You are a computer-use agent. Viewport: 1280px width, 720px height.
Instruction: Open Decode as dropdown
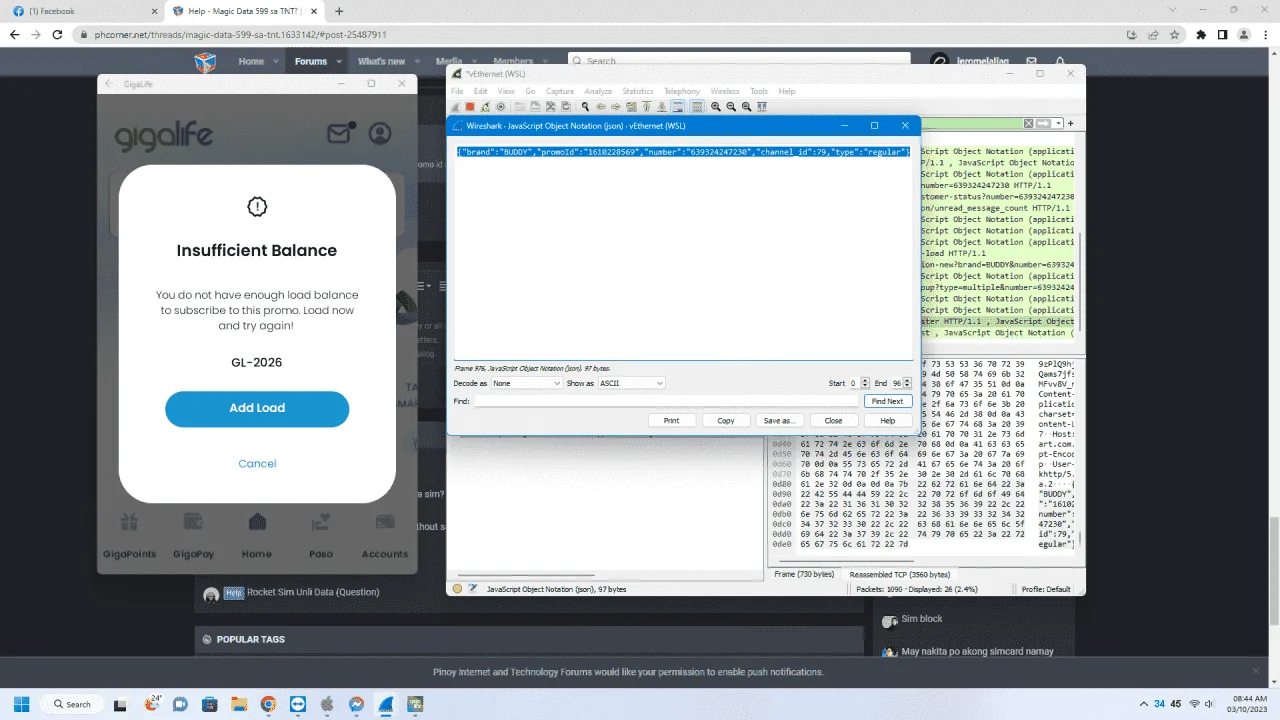[526, 383]
